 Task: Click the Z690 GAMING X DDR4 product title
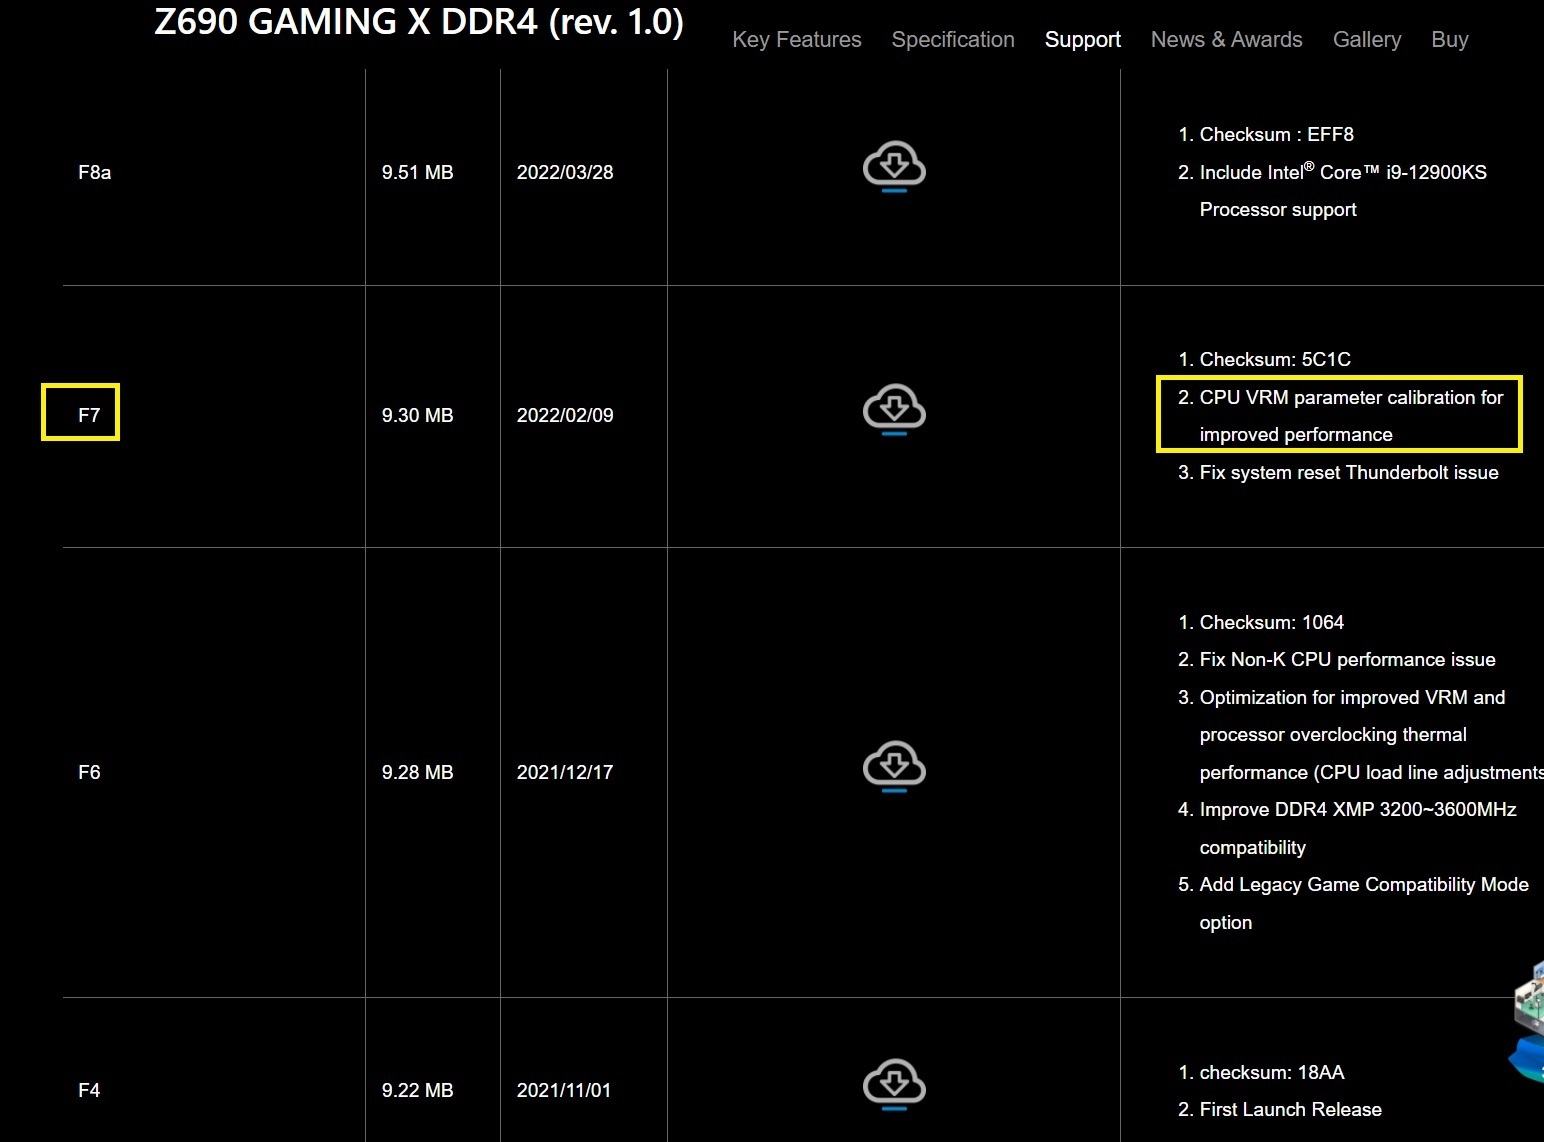419,22
